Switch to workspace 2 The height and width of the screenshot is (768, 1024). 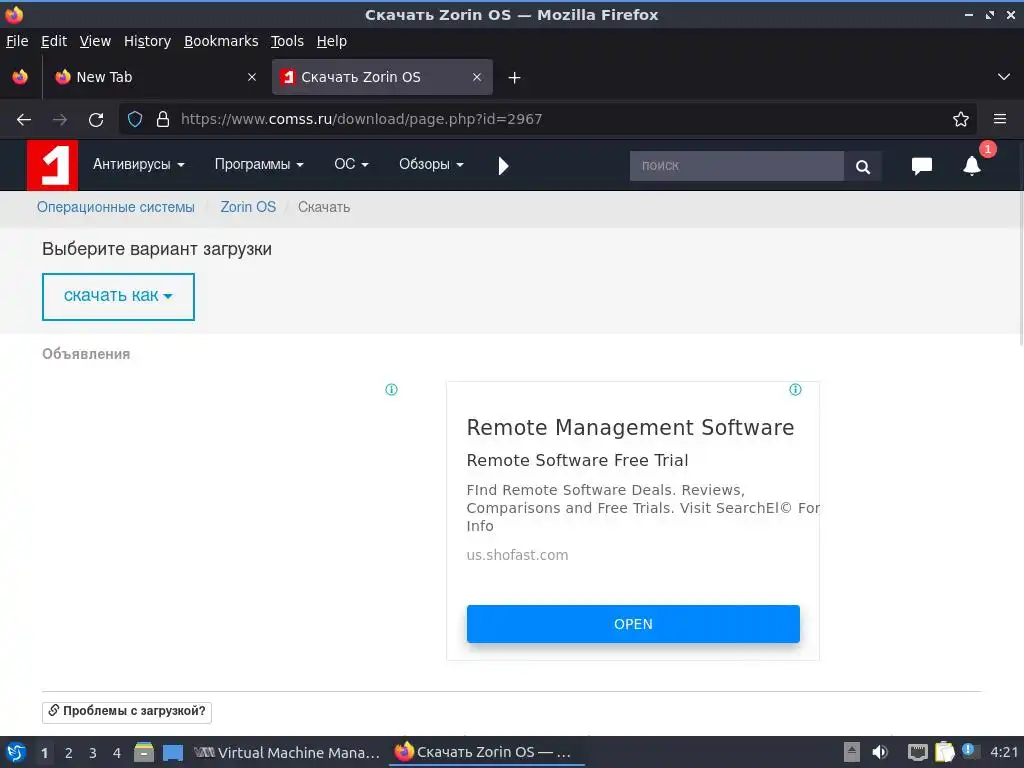69,753
